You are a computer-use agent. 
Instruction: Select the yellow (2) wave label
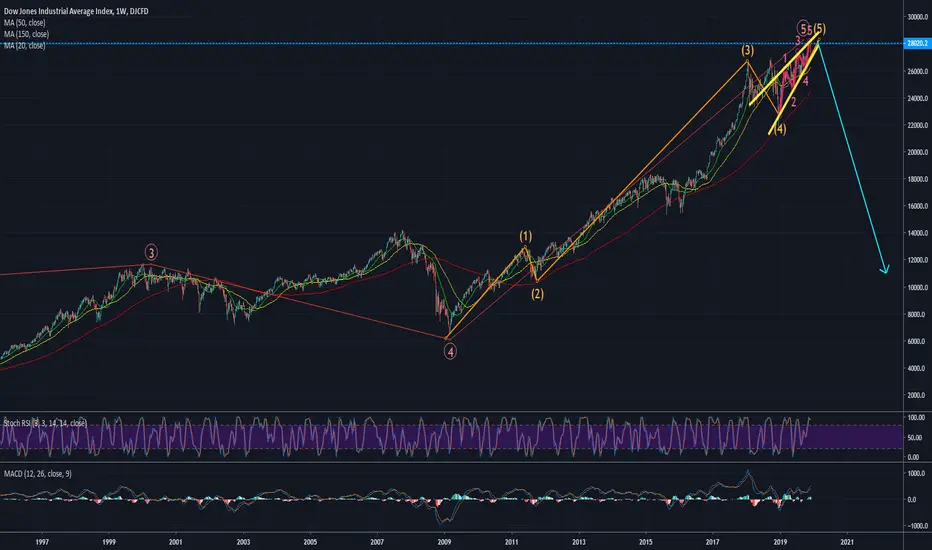point(537,294)
